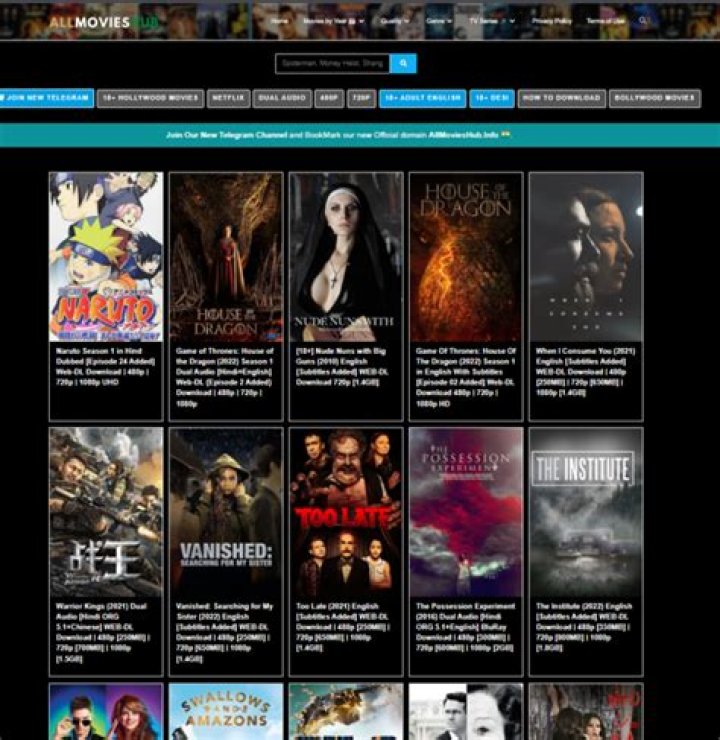Go to the Home menu item

point(280,20)
